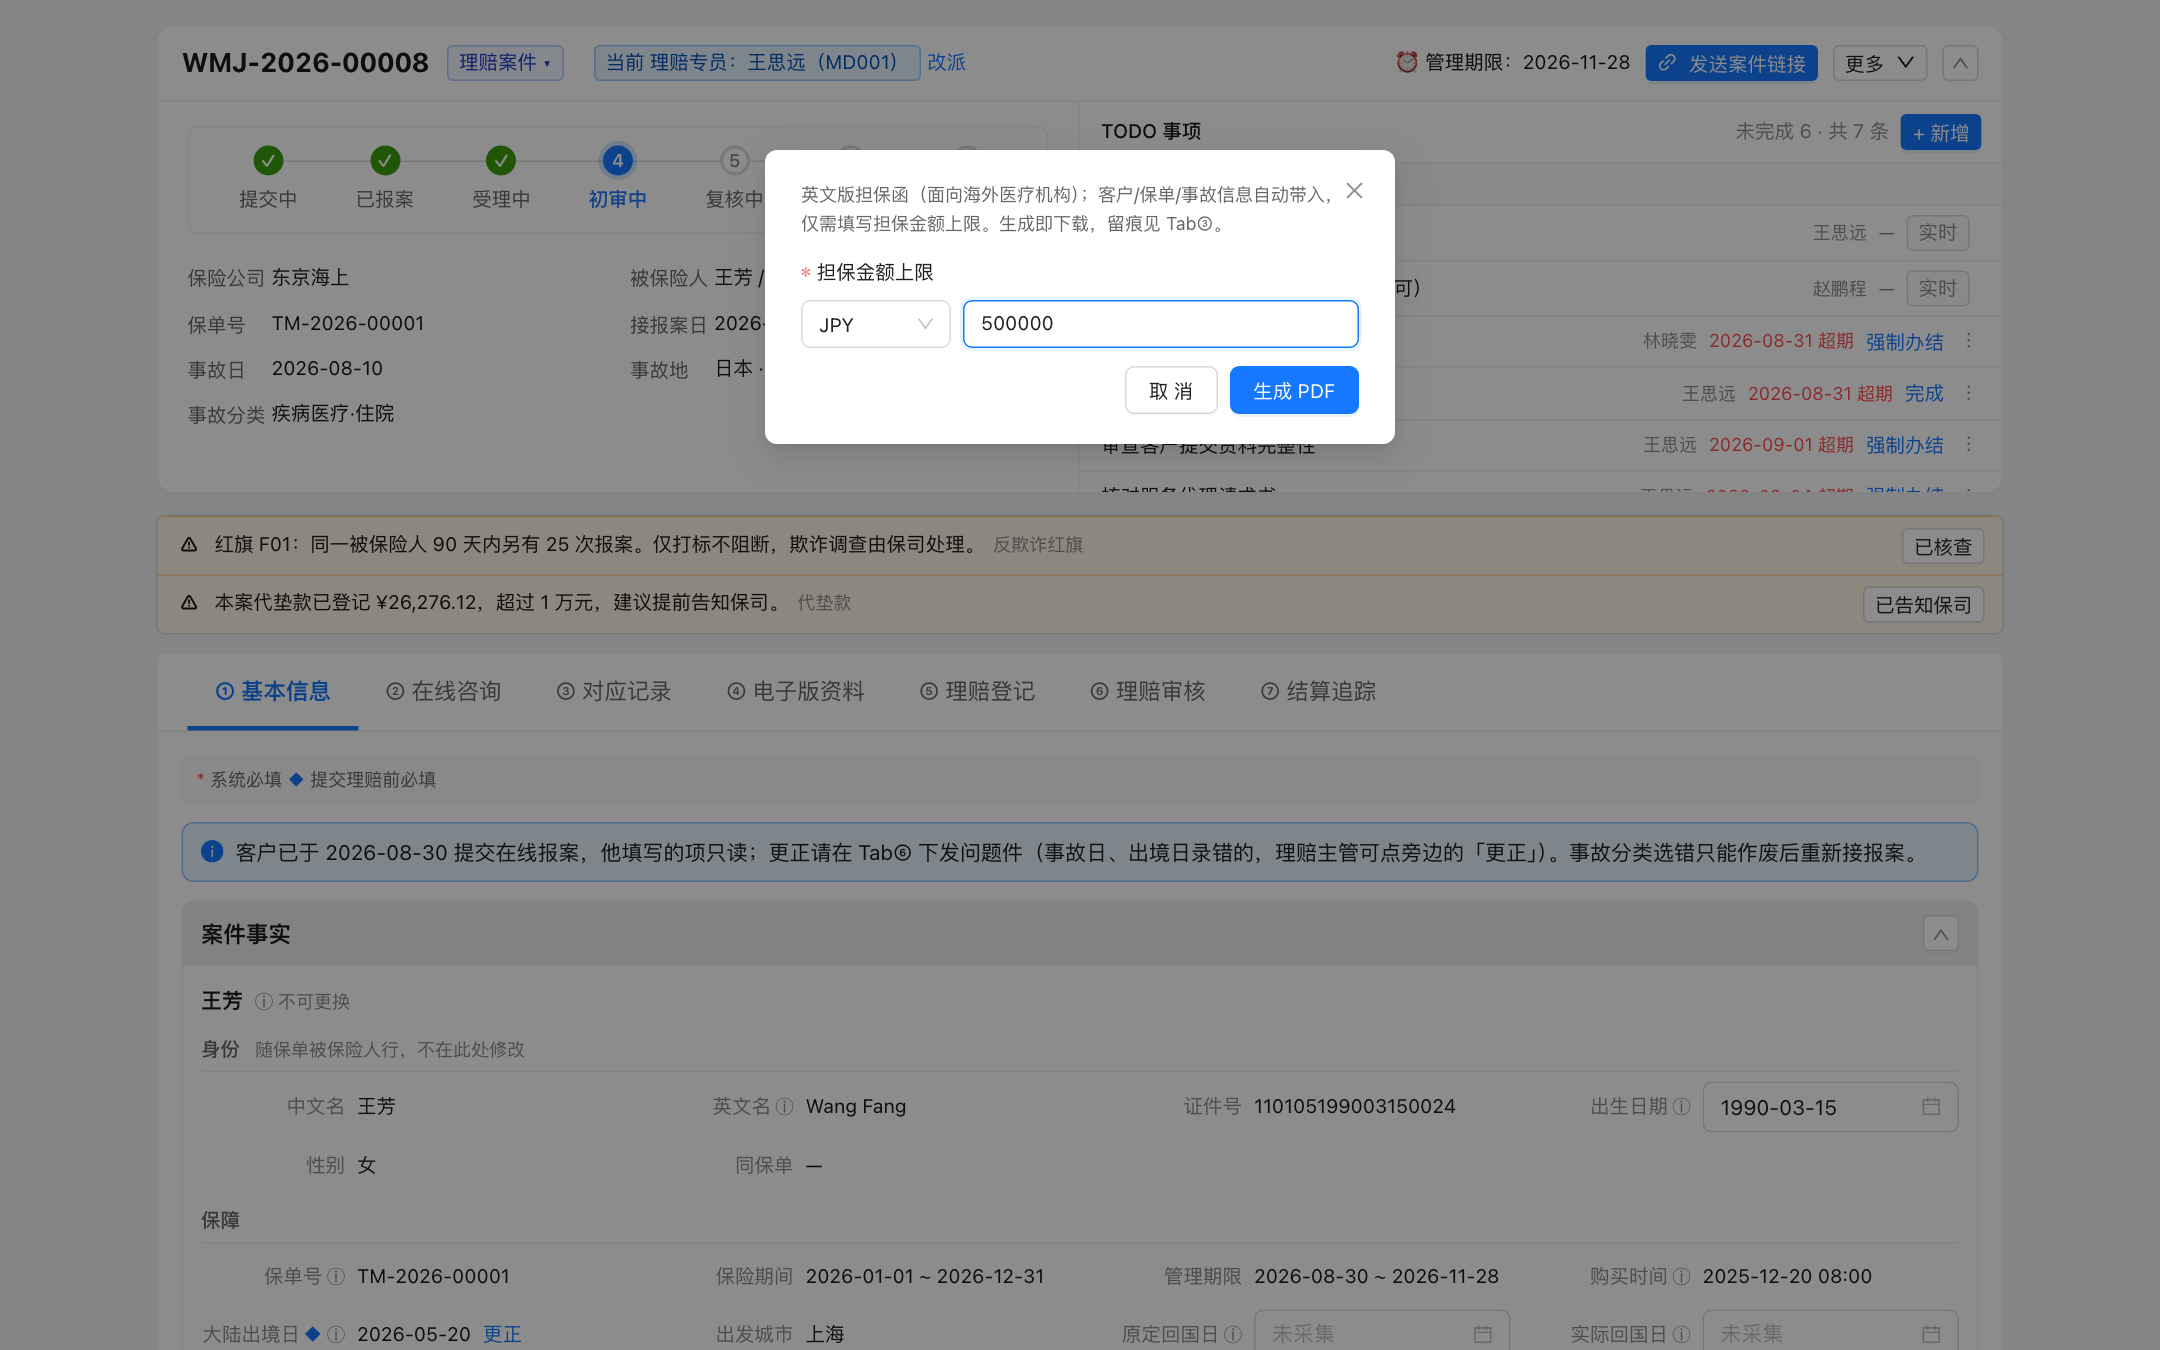The image size is (2160, 1350).
Task: Click info icon next to 英文名
Action: coord(785,1106)
